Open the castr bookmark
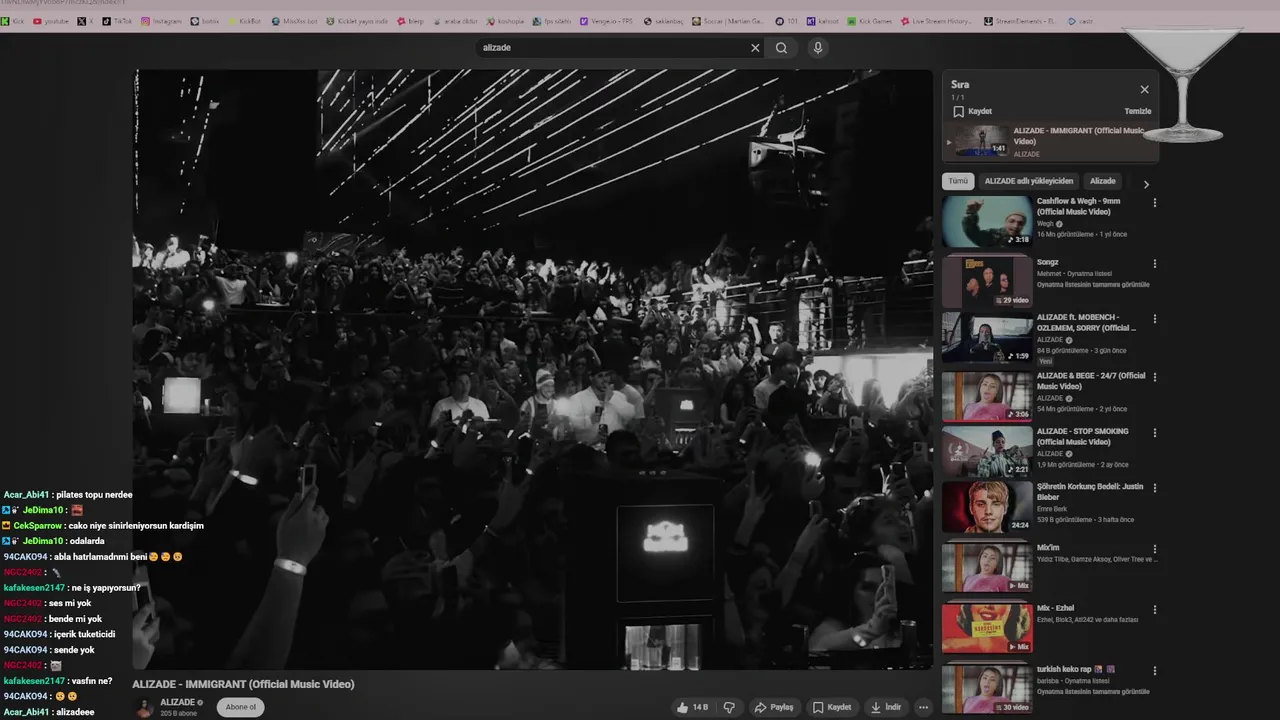The width and height of the screenshot is (1280, 720). [x=1081, y=21]
